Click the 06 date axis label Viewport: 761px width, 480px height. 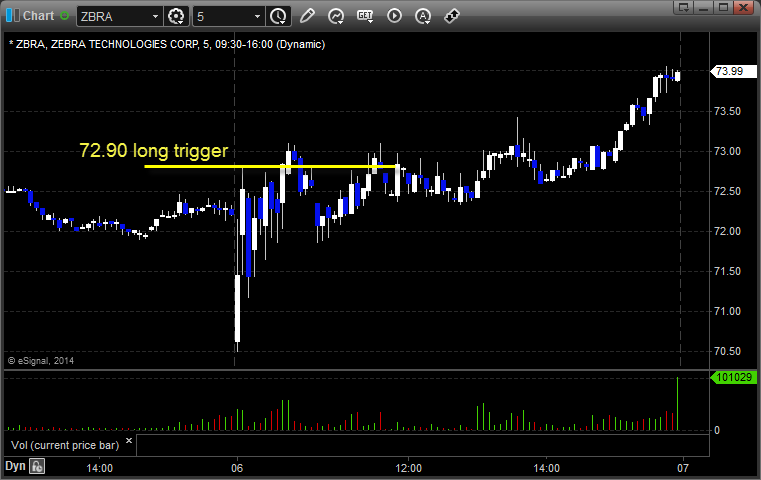pos(237,468)
